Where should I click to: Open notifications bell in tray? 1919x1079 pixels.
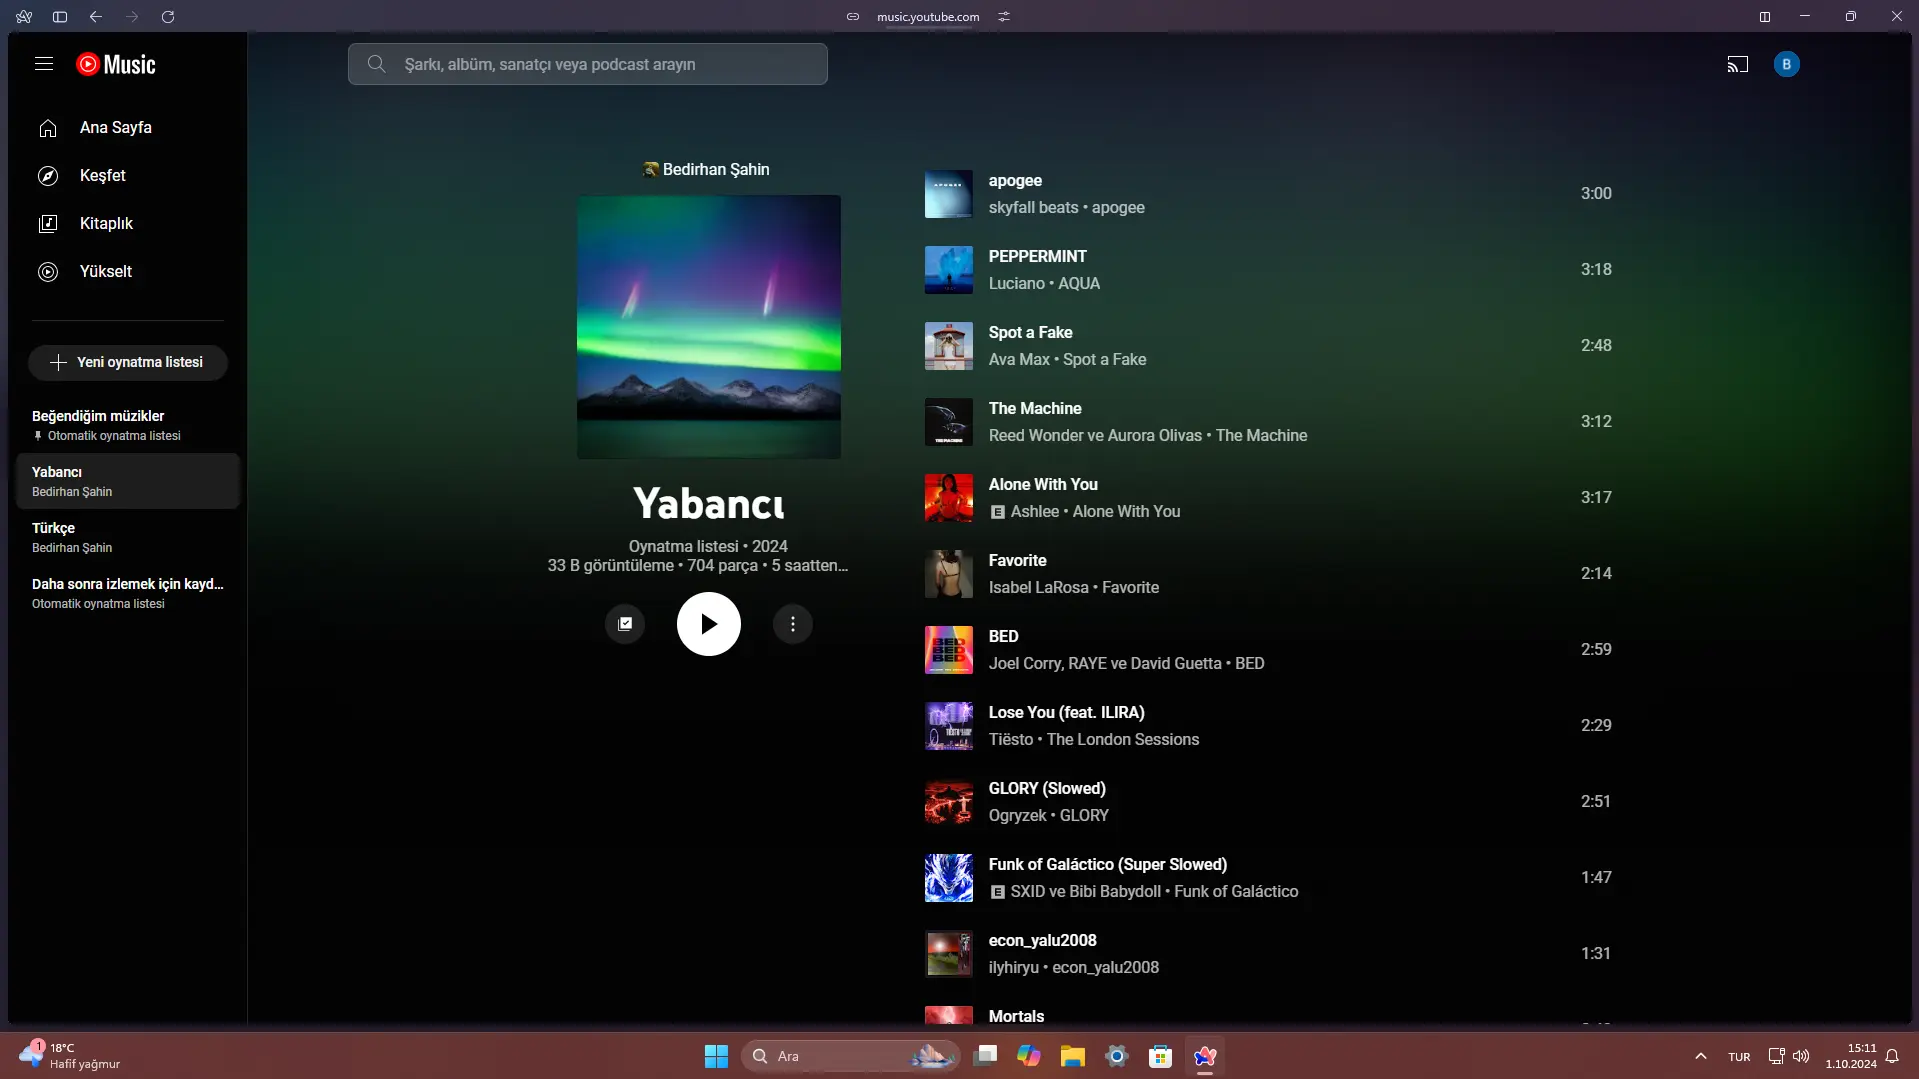(x=1892, y=1056)
